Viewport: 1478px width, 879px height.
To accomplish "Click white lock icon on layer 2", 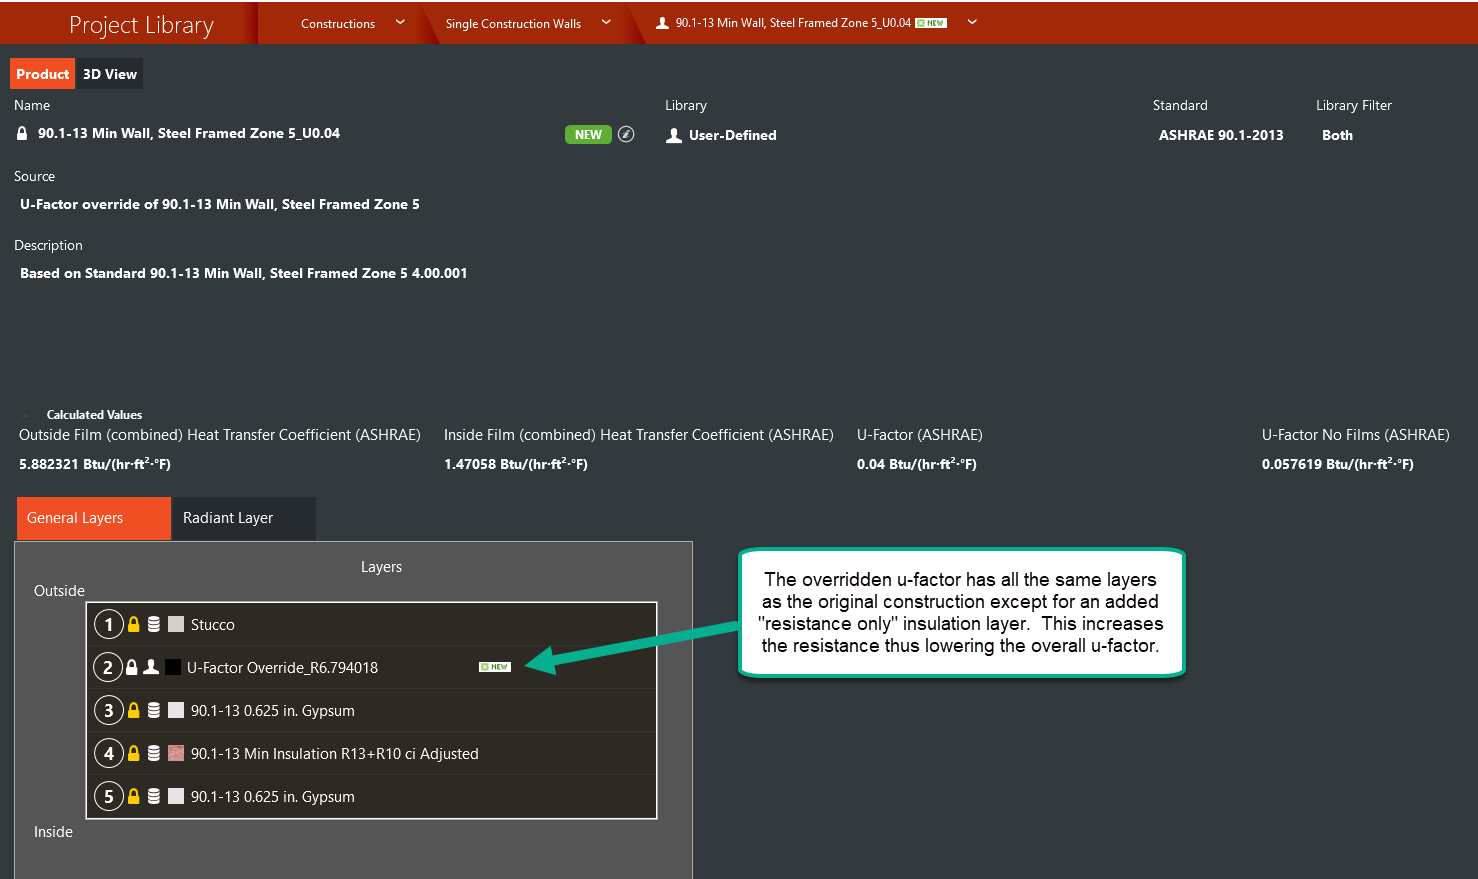I will [x=131, y=667].
